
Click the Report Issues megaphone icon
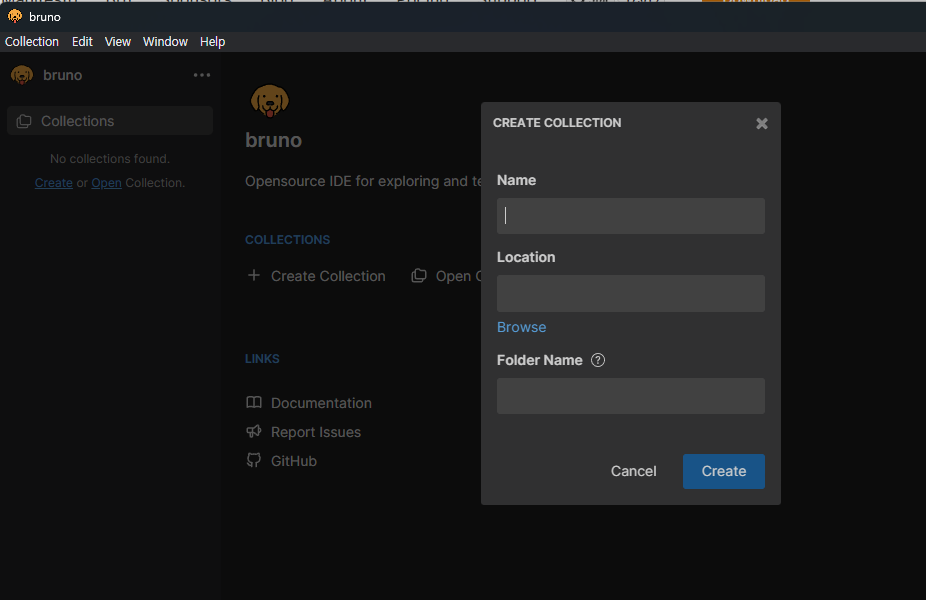tap(254, 431)
